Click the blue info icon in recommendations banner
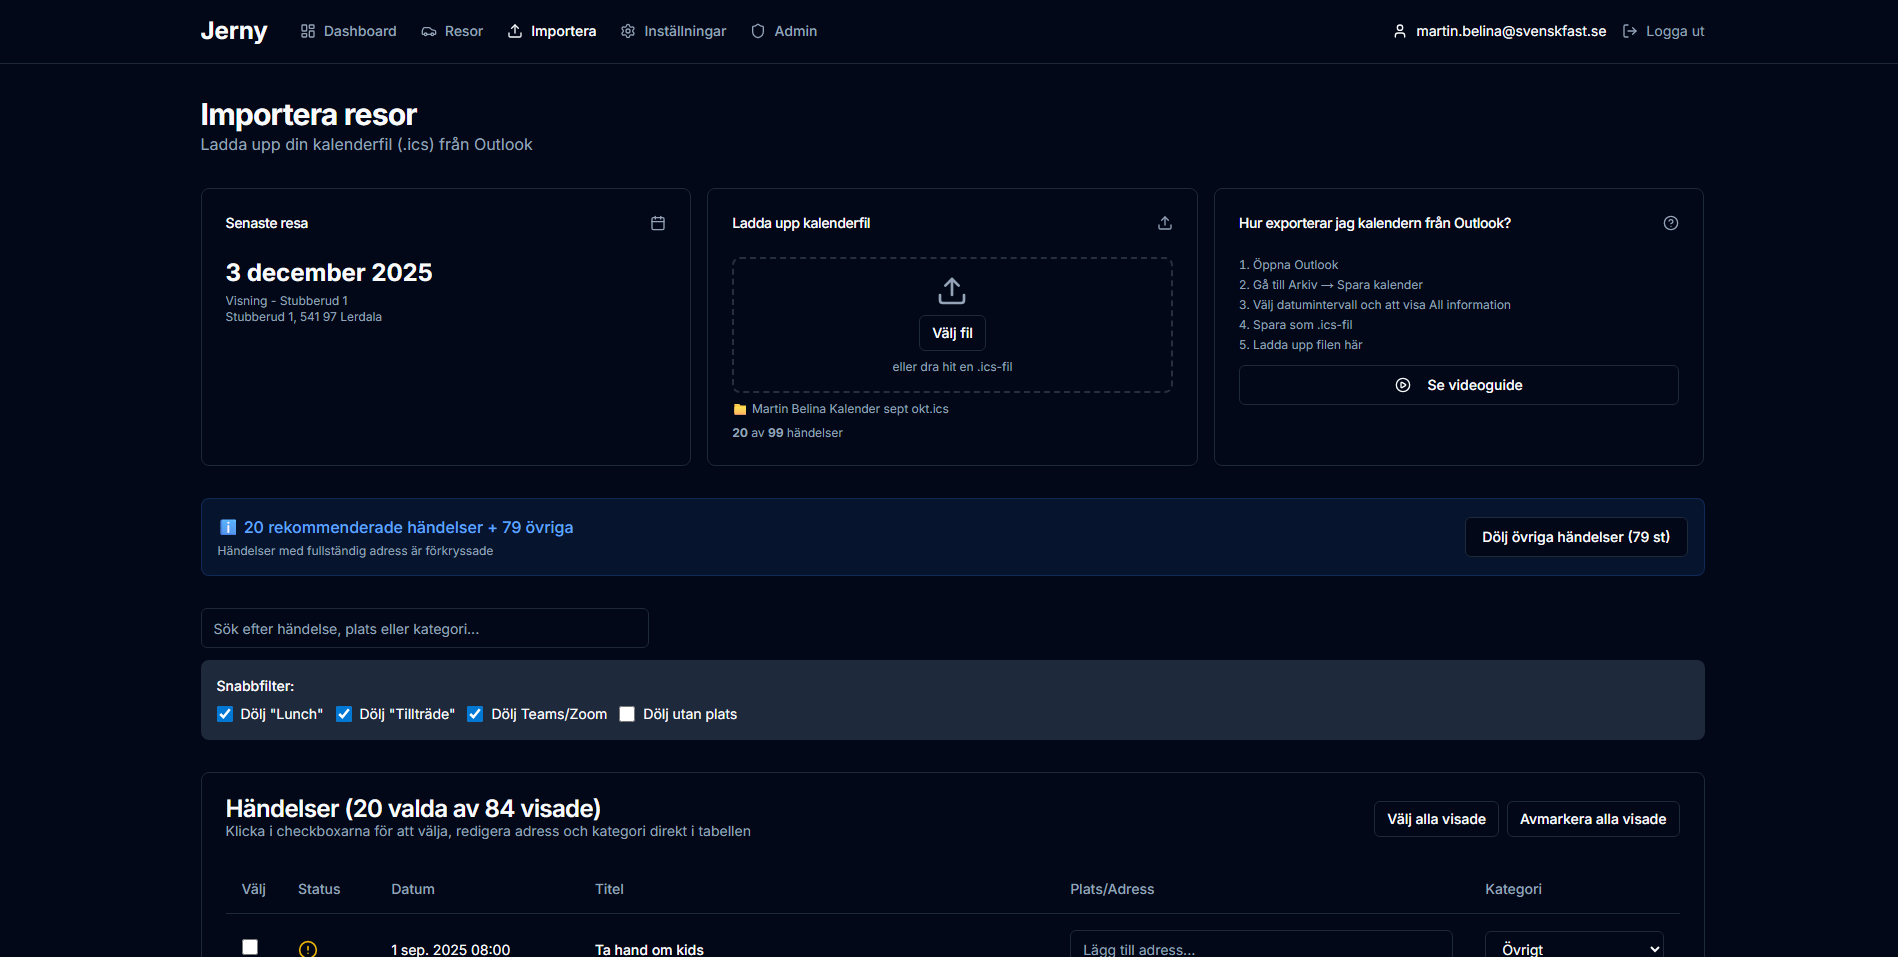 pos(228,527)
